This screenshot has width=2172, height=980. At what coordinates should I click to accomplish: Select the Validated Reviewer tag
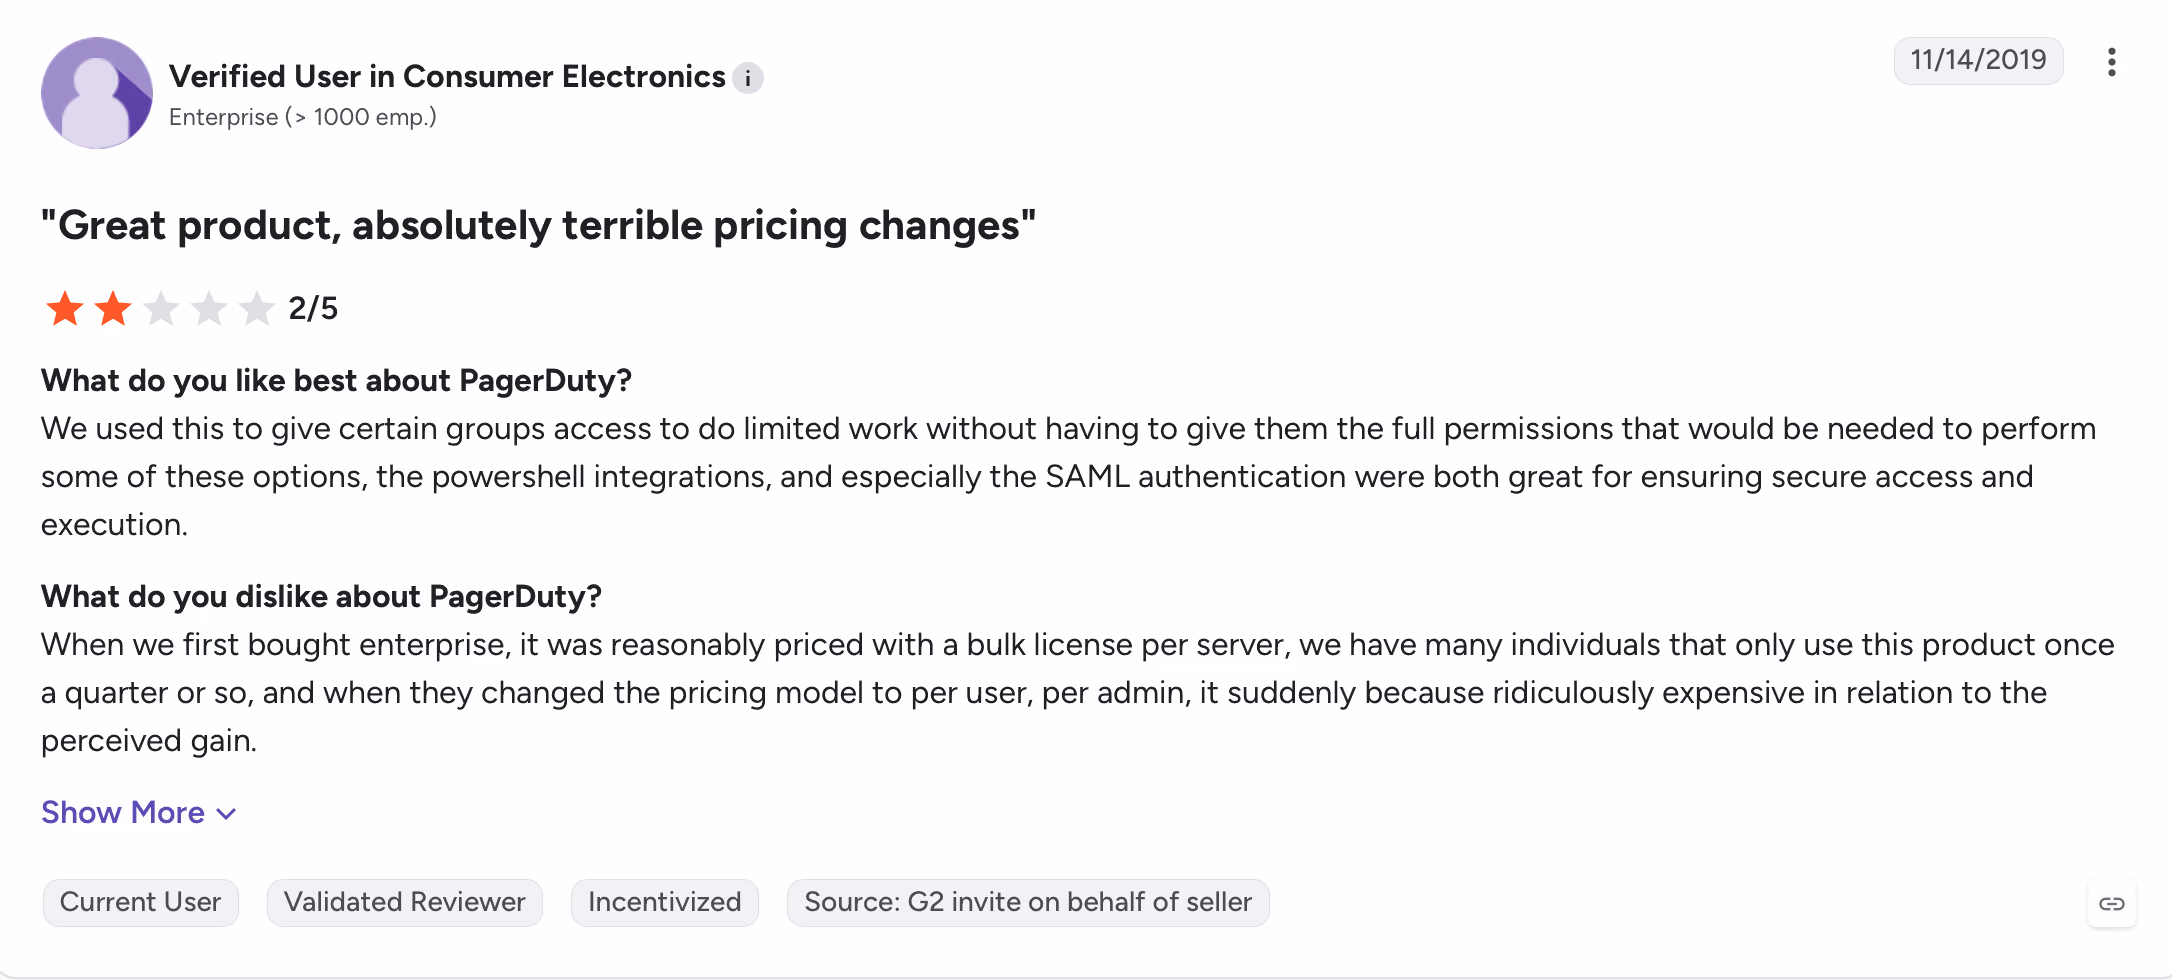404,903
